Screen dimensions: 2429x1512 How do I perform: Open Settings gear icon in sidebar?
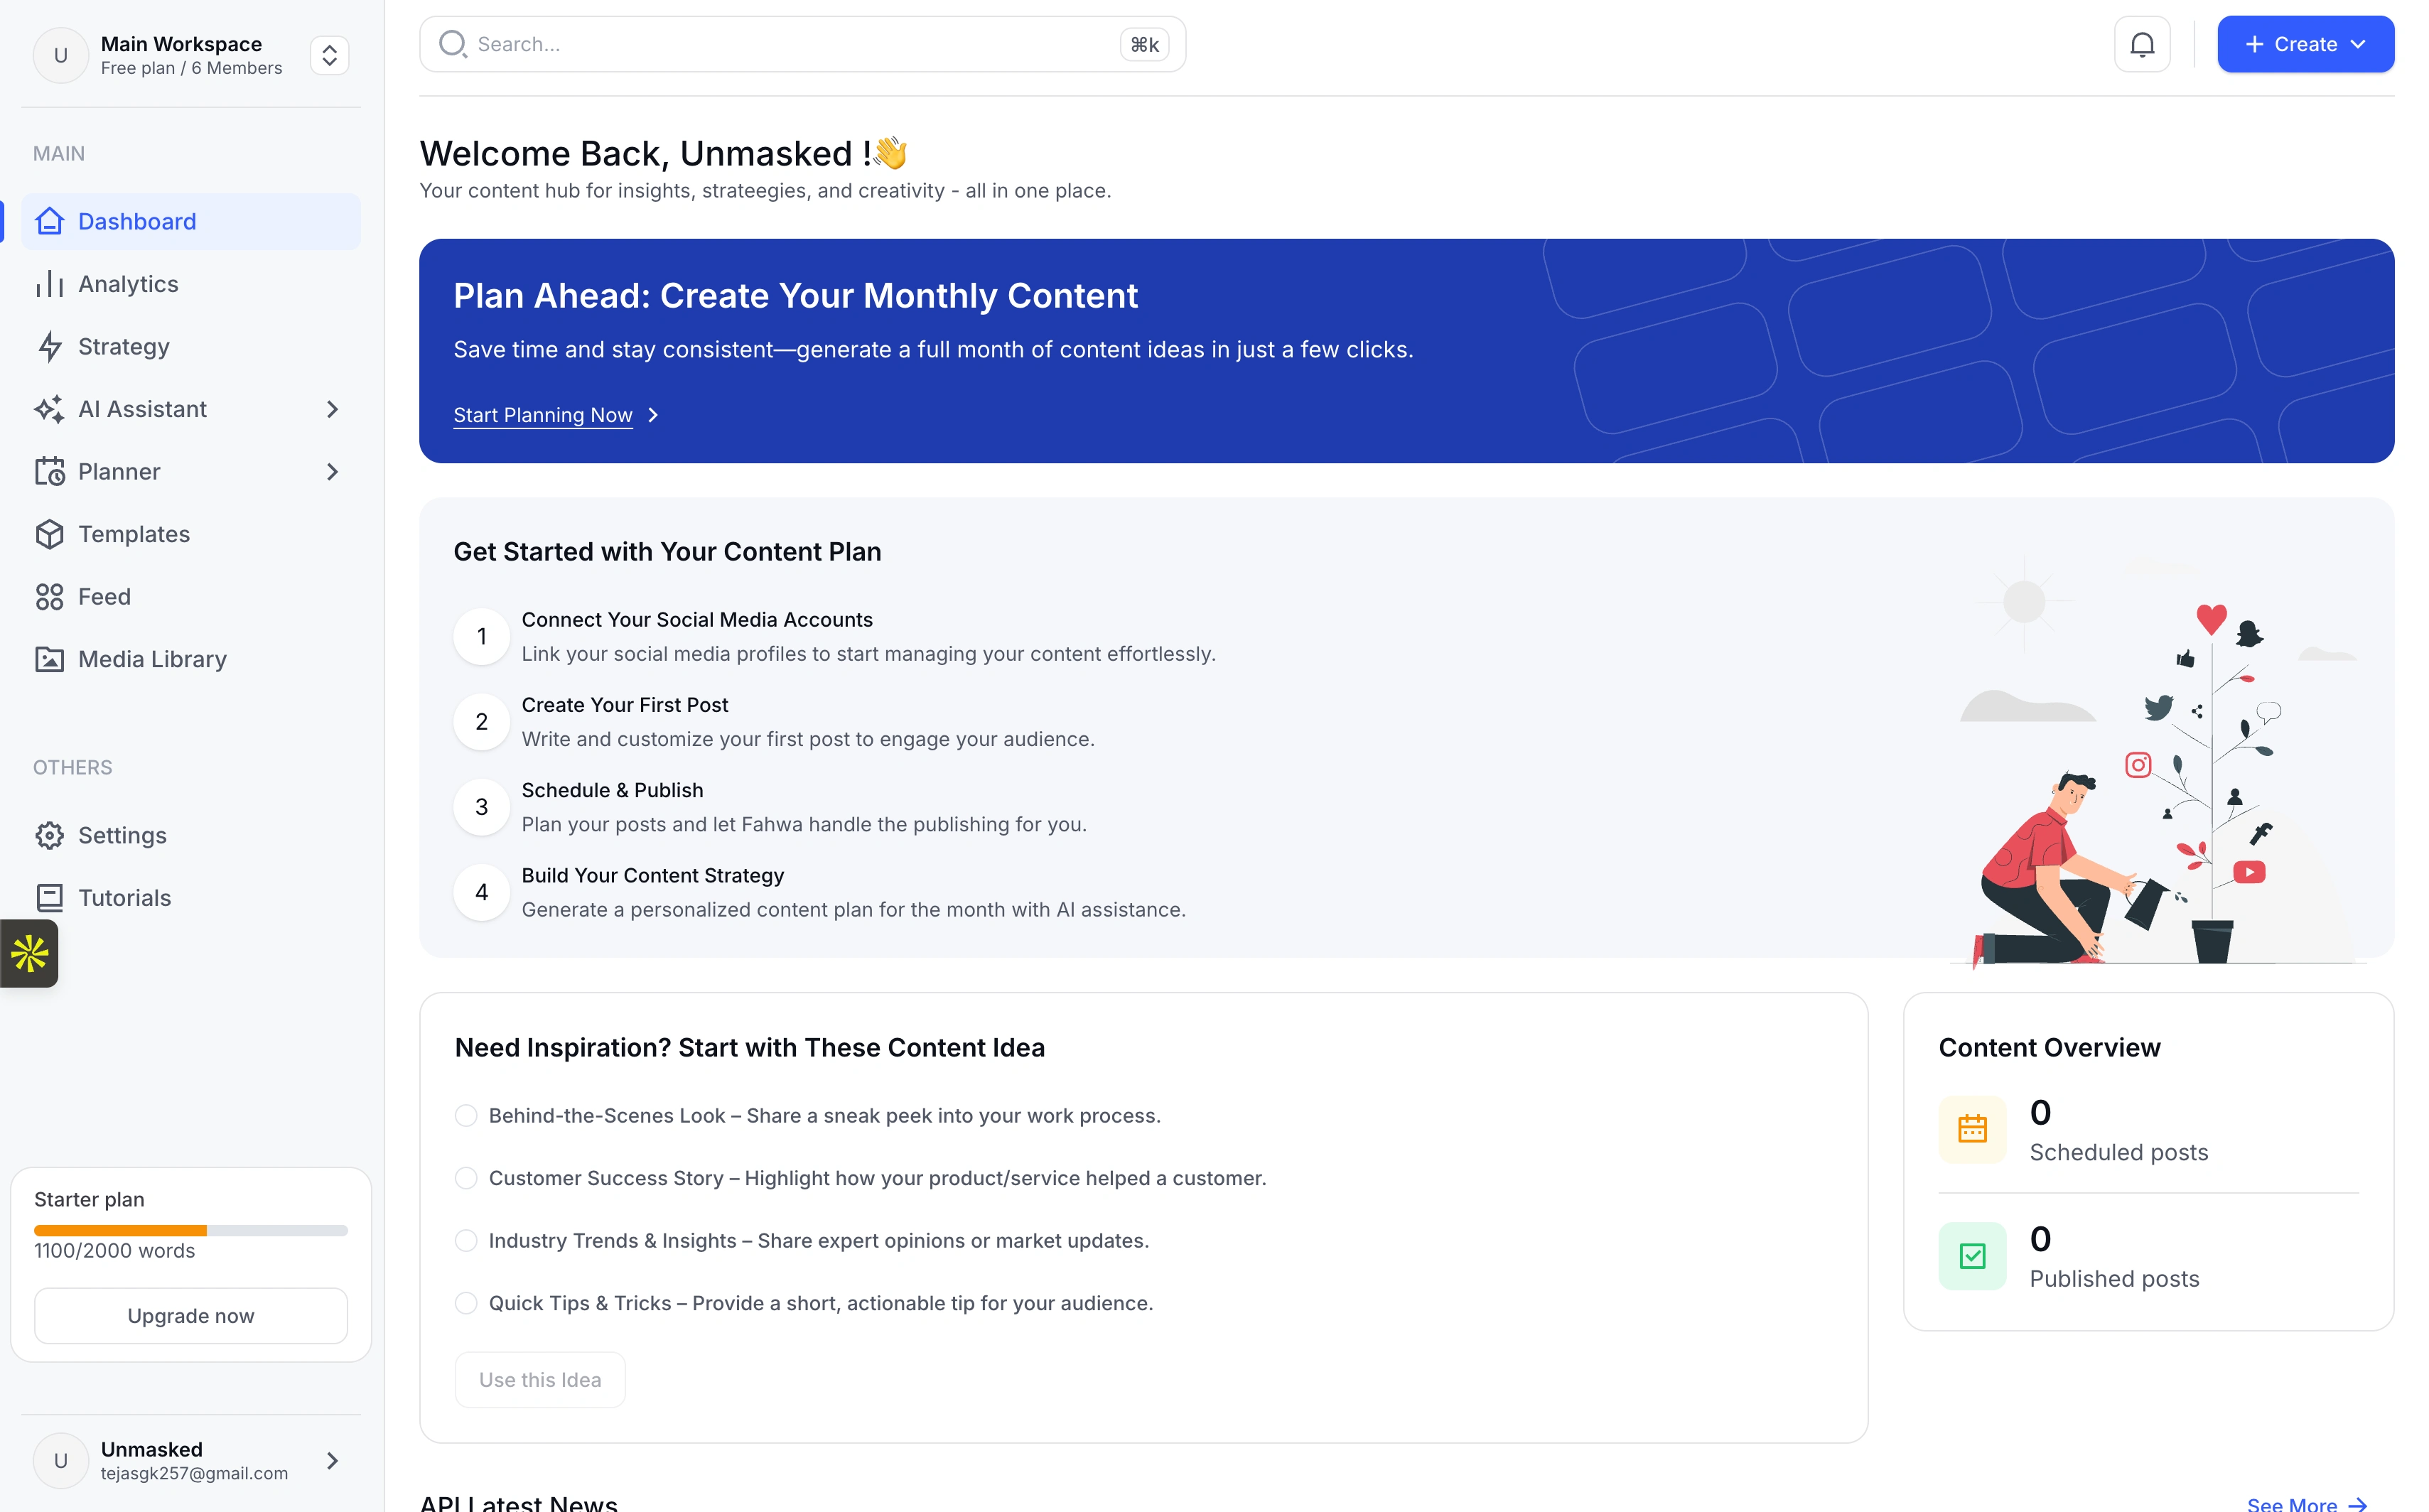click(x=49, y=835)
